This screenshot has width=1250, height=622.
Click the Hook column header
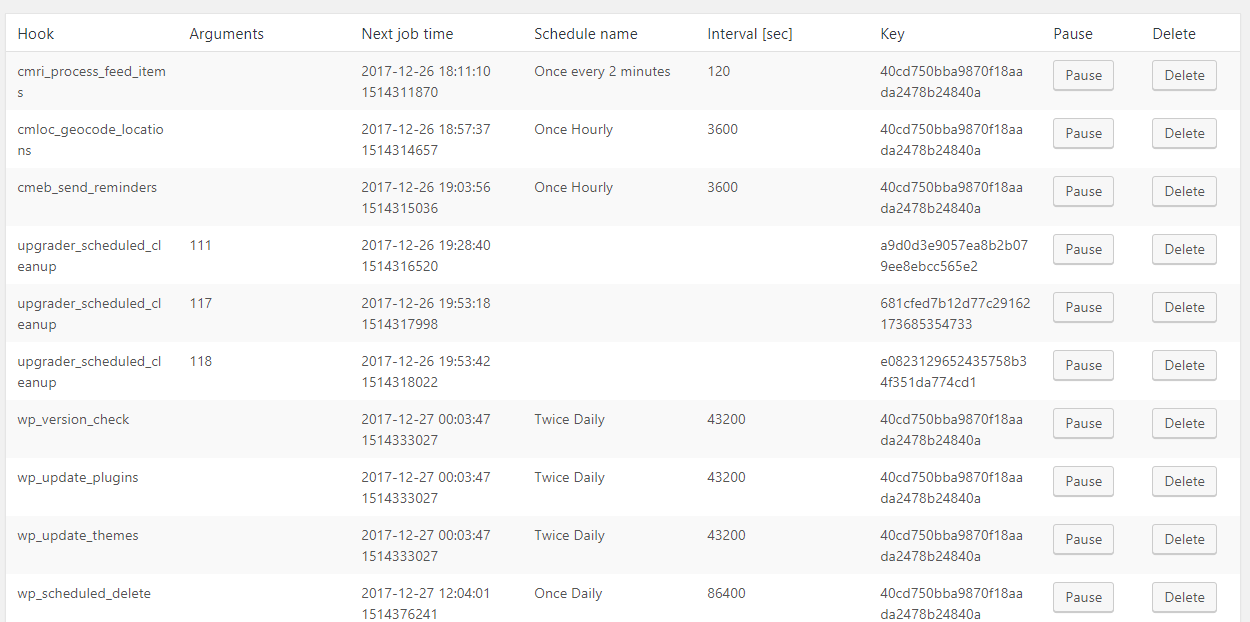[x=36, y=34]
